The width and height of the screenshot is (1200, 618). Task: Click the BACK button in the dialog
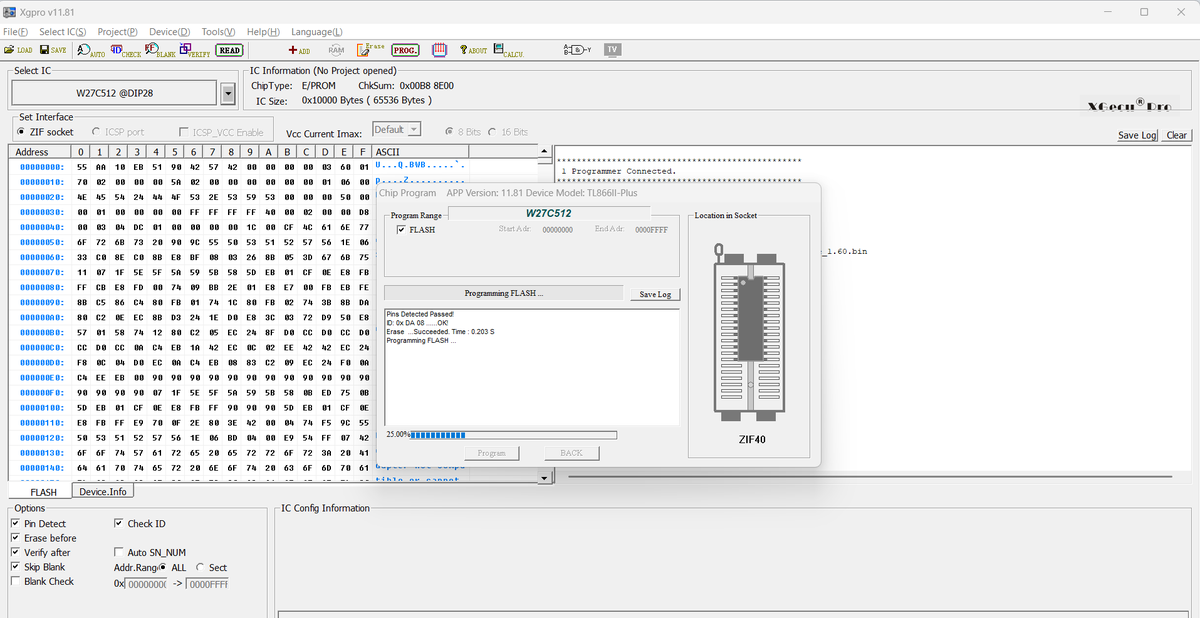[571, 453]
